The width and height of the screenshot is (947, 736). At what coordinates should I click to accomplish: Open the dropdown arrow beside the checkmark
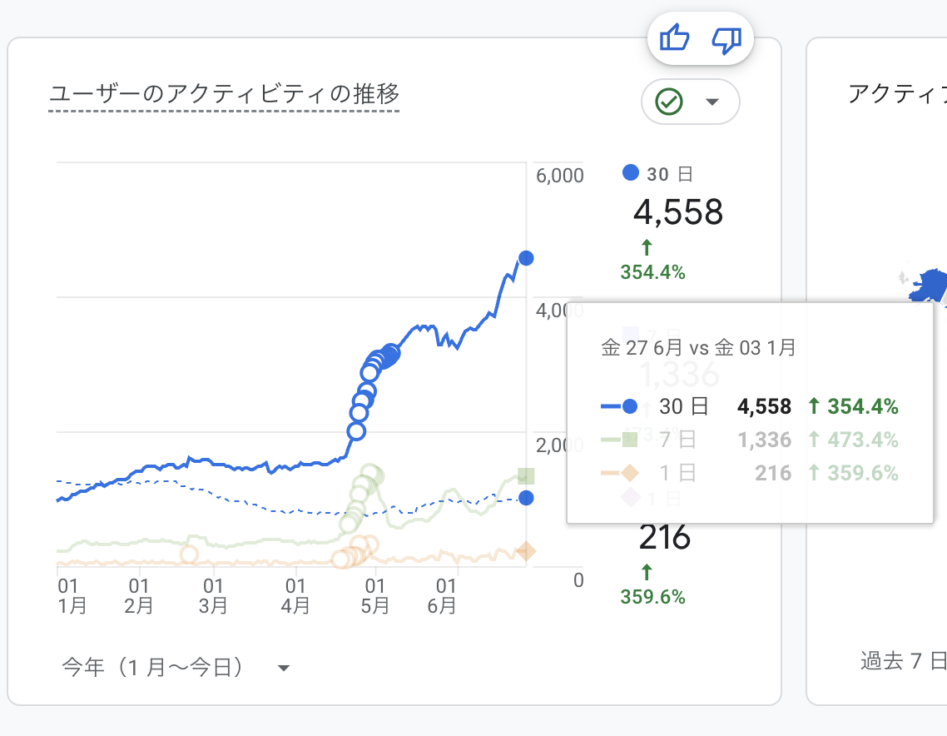(x=712, y=102)
